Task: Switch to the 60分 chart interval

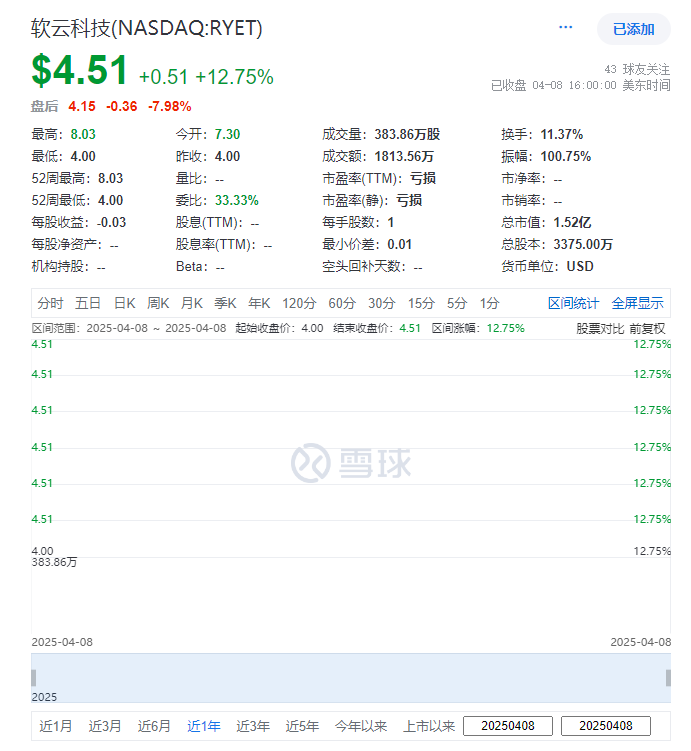Action: pos(342,303)
